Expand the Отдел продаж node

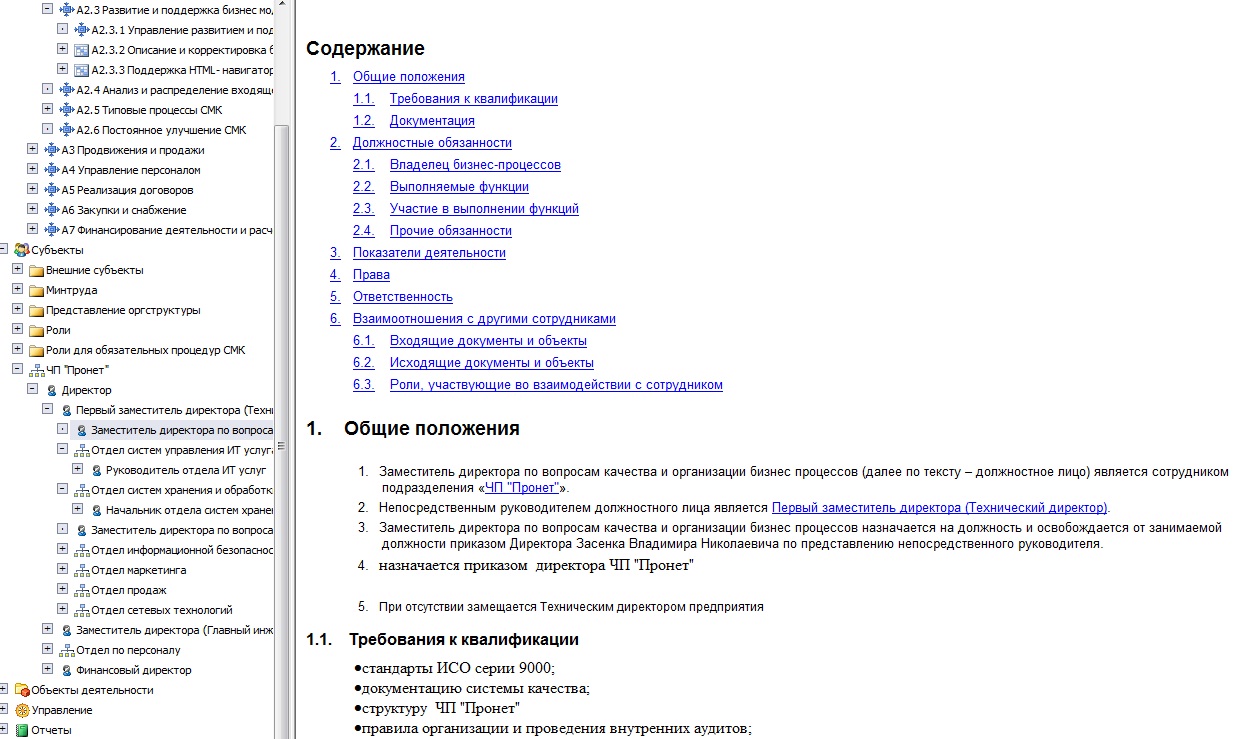[x=62, y=590]
